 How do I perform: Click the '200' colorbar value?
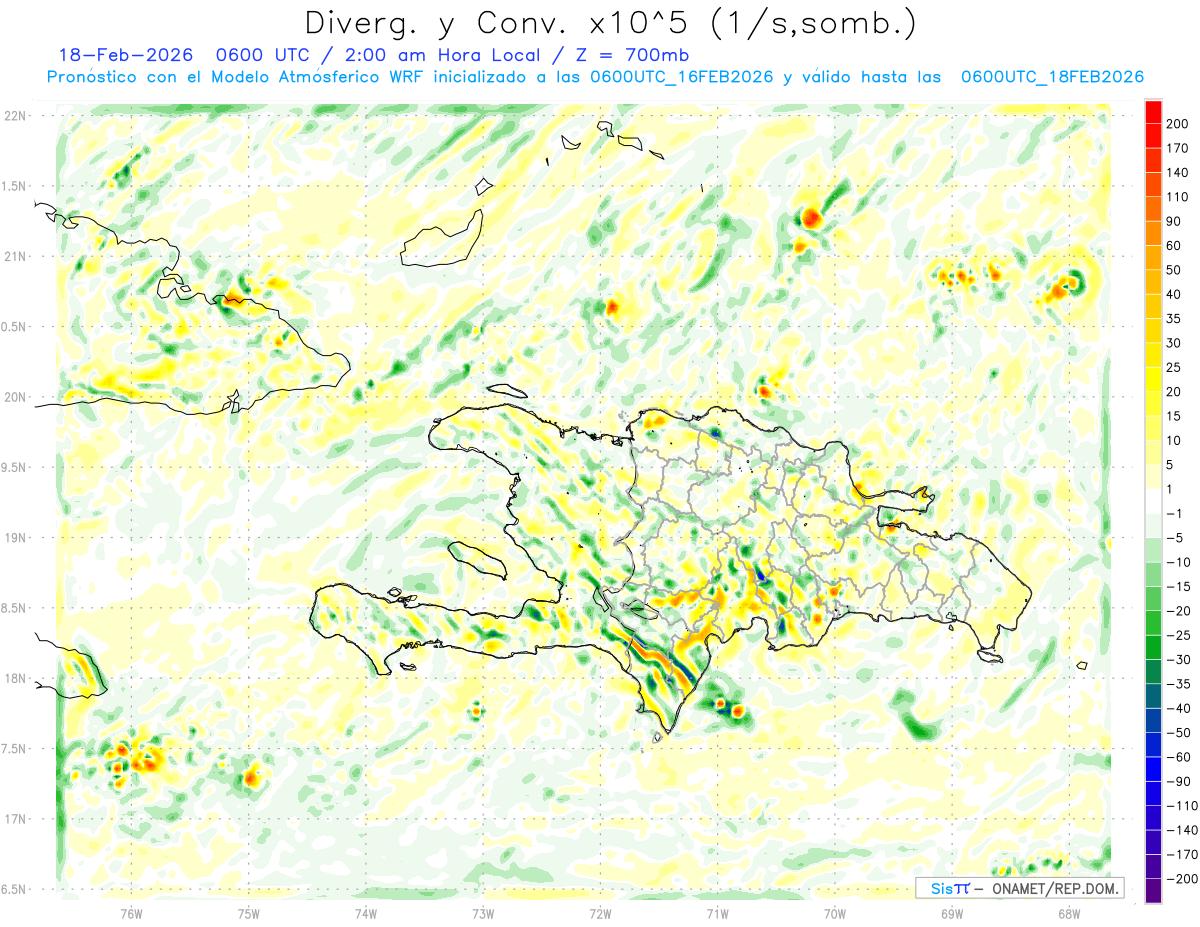[1178, 125]
